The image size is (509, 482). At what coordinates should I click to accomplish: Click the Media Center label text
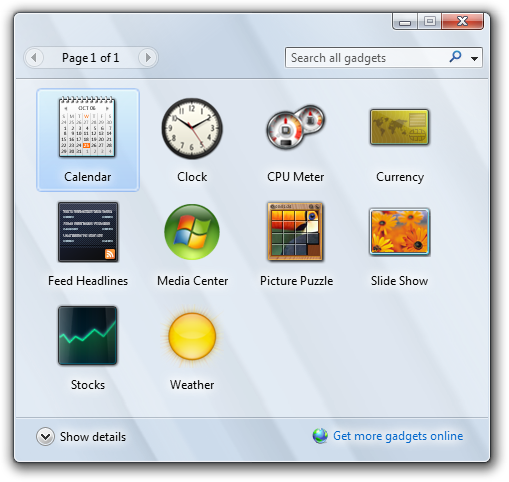pos(193,281)
